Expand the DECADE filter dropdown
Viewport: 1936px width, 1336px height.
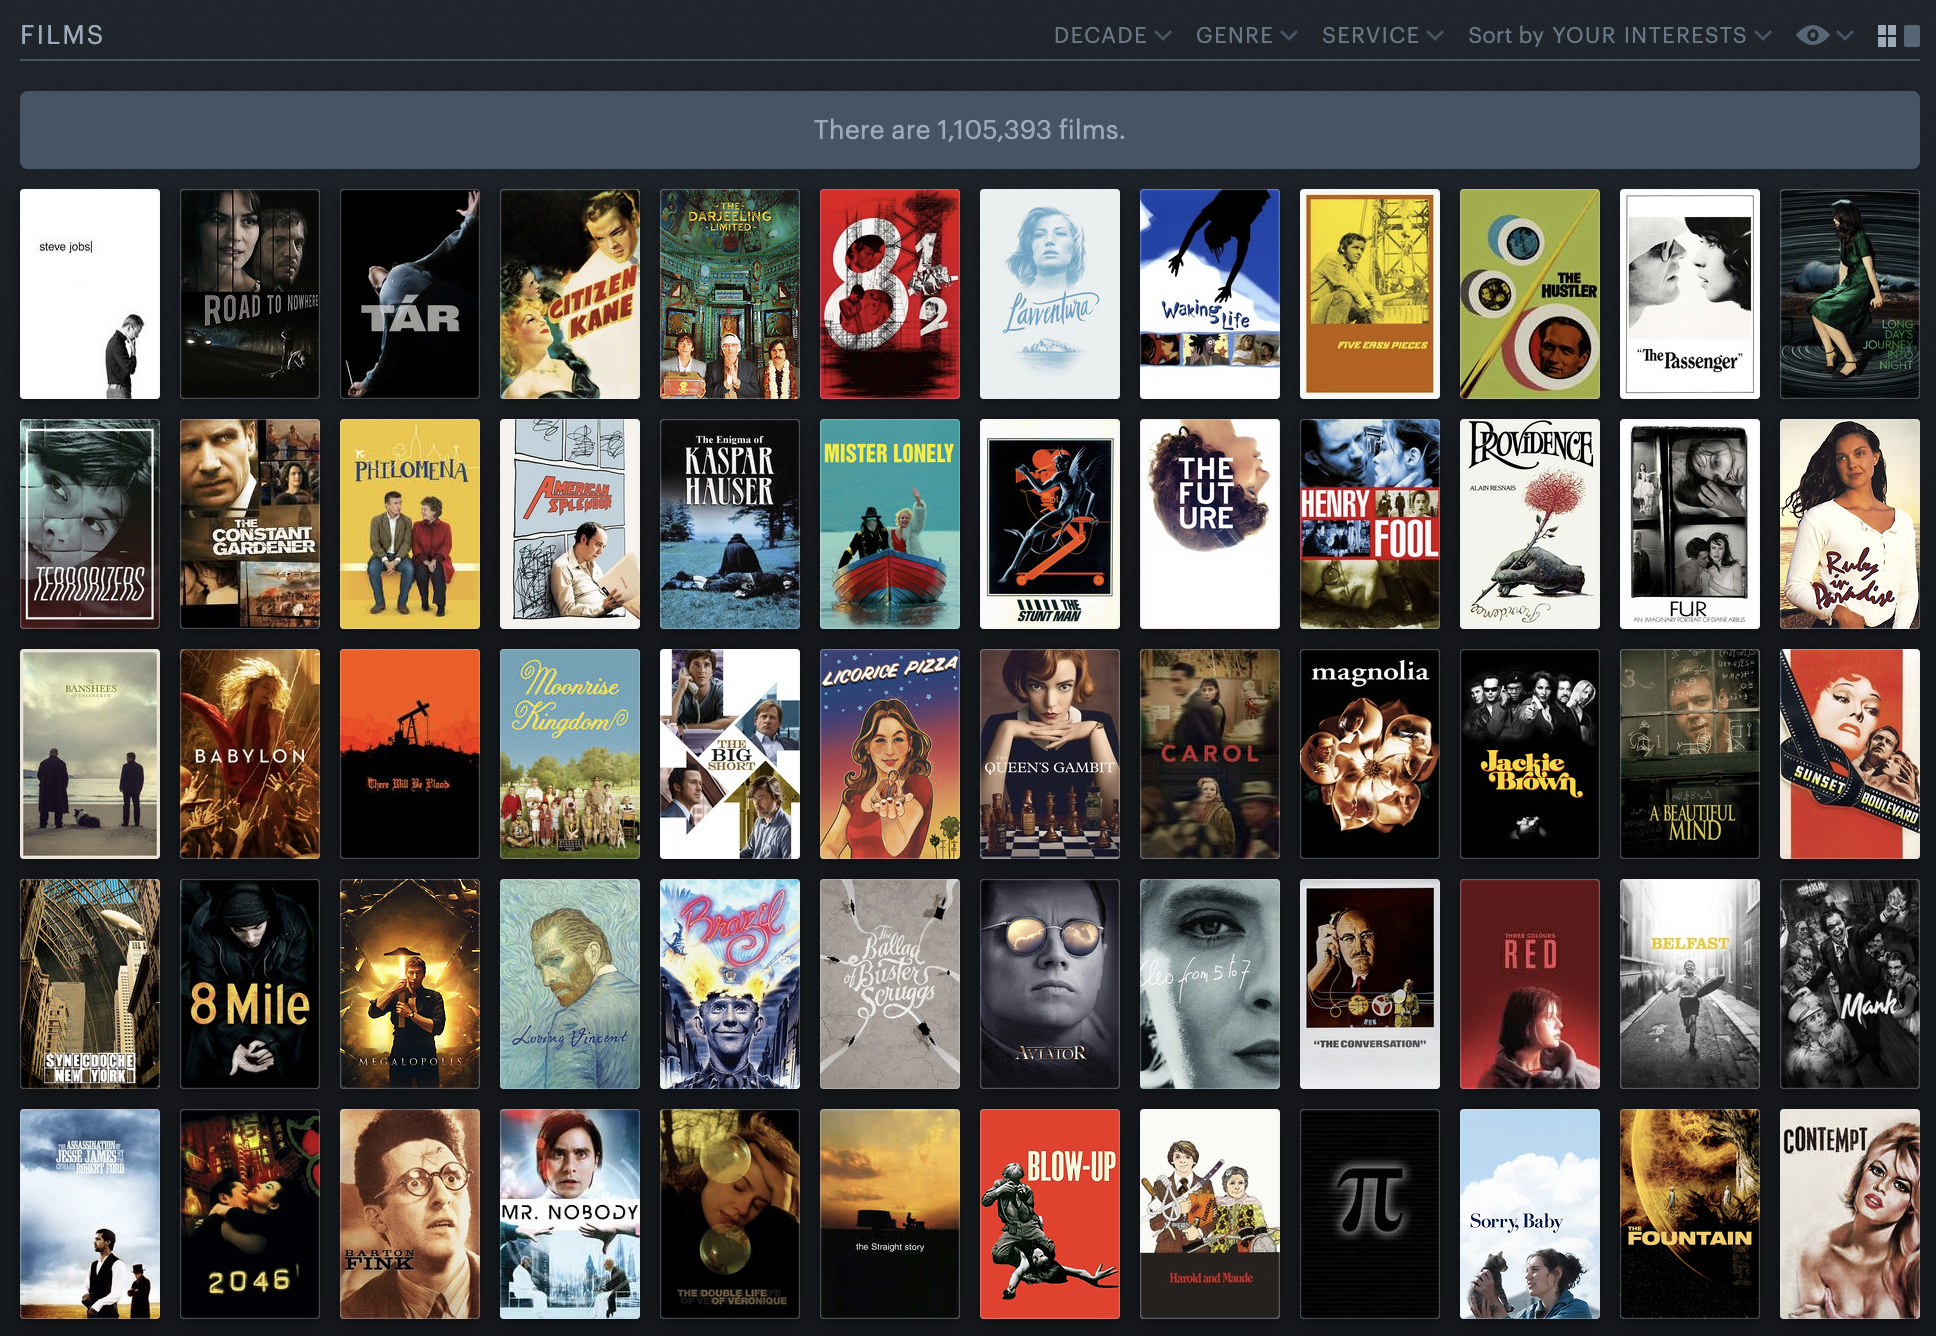pos(1112,36)
